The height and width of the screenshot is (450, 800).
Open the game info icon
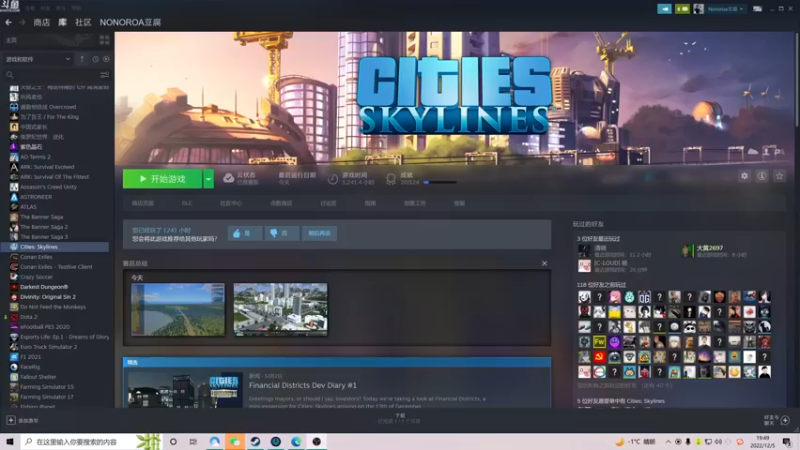[x=762, y=176]
